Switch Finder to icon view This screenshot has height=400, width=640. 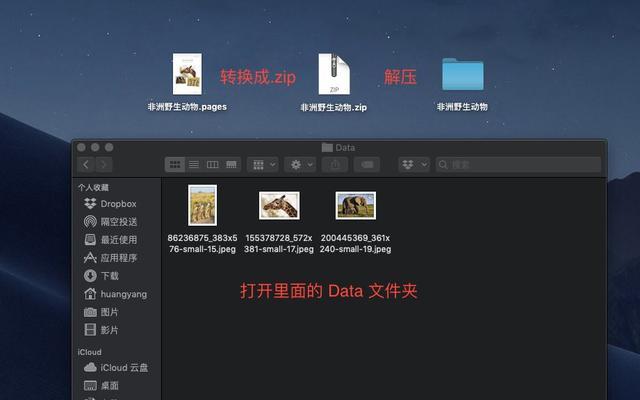pyautogui.click(x=175, y=164)
